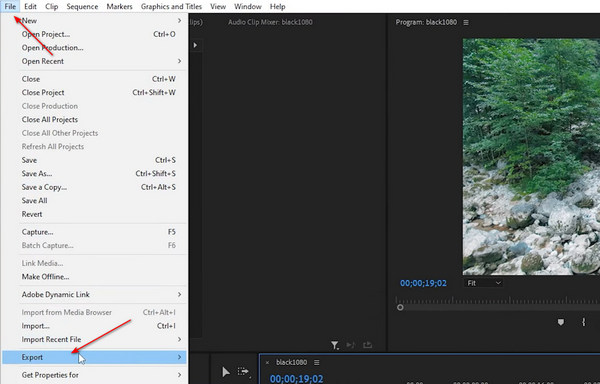Open the Fit zoom level dropdown
The height and width of the screenshot is (384, 600).
click(x=484, y=283)
